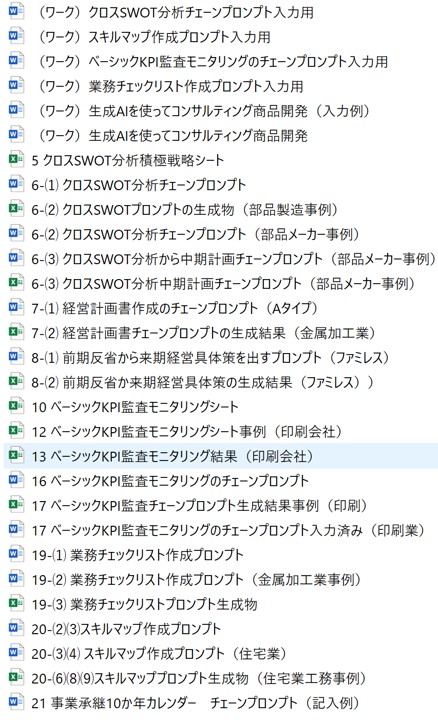The image size is (438, 720).
Task: Click Word icon of 21 事業承継10か年カレンダー チェーンプロンプト
Action: pyautogui.click(x=16, y=702)
